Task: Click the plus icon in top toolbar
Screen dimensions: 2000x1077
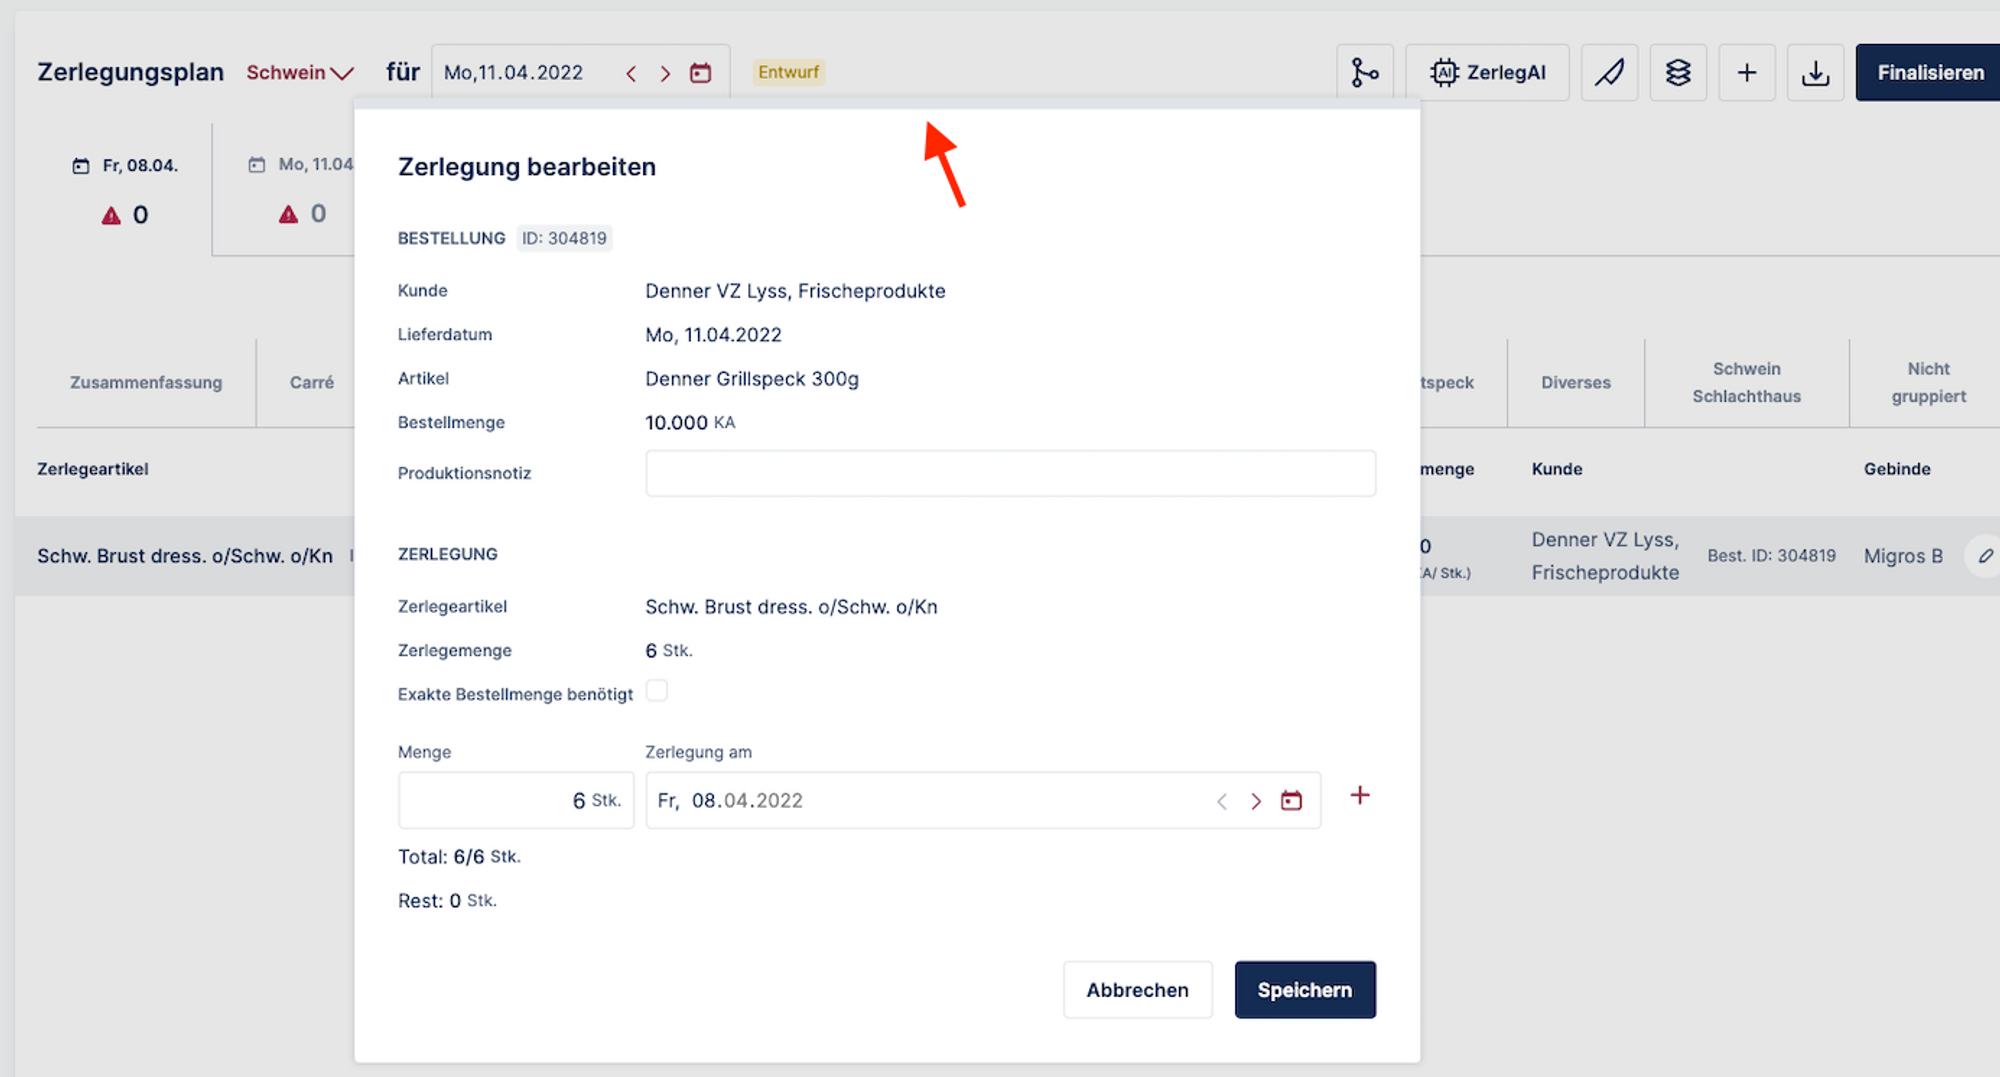Action: [1746, 73]
